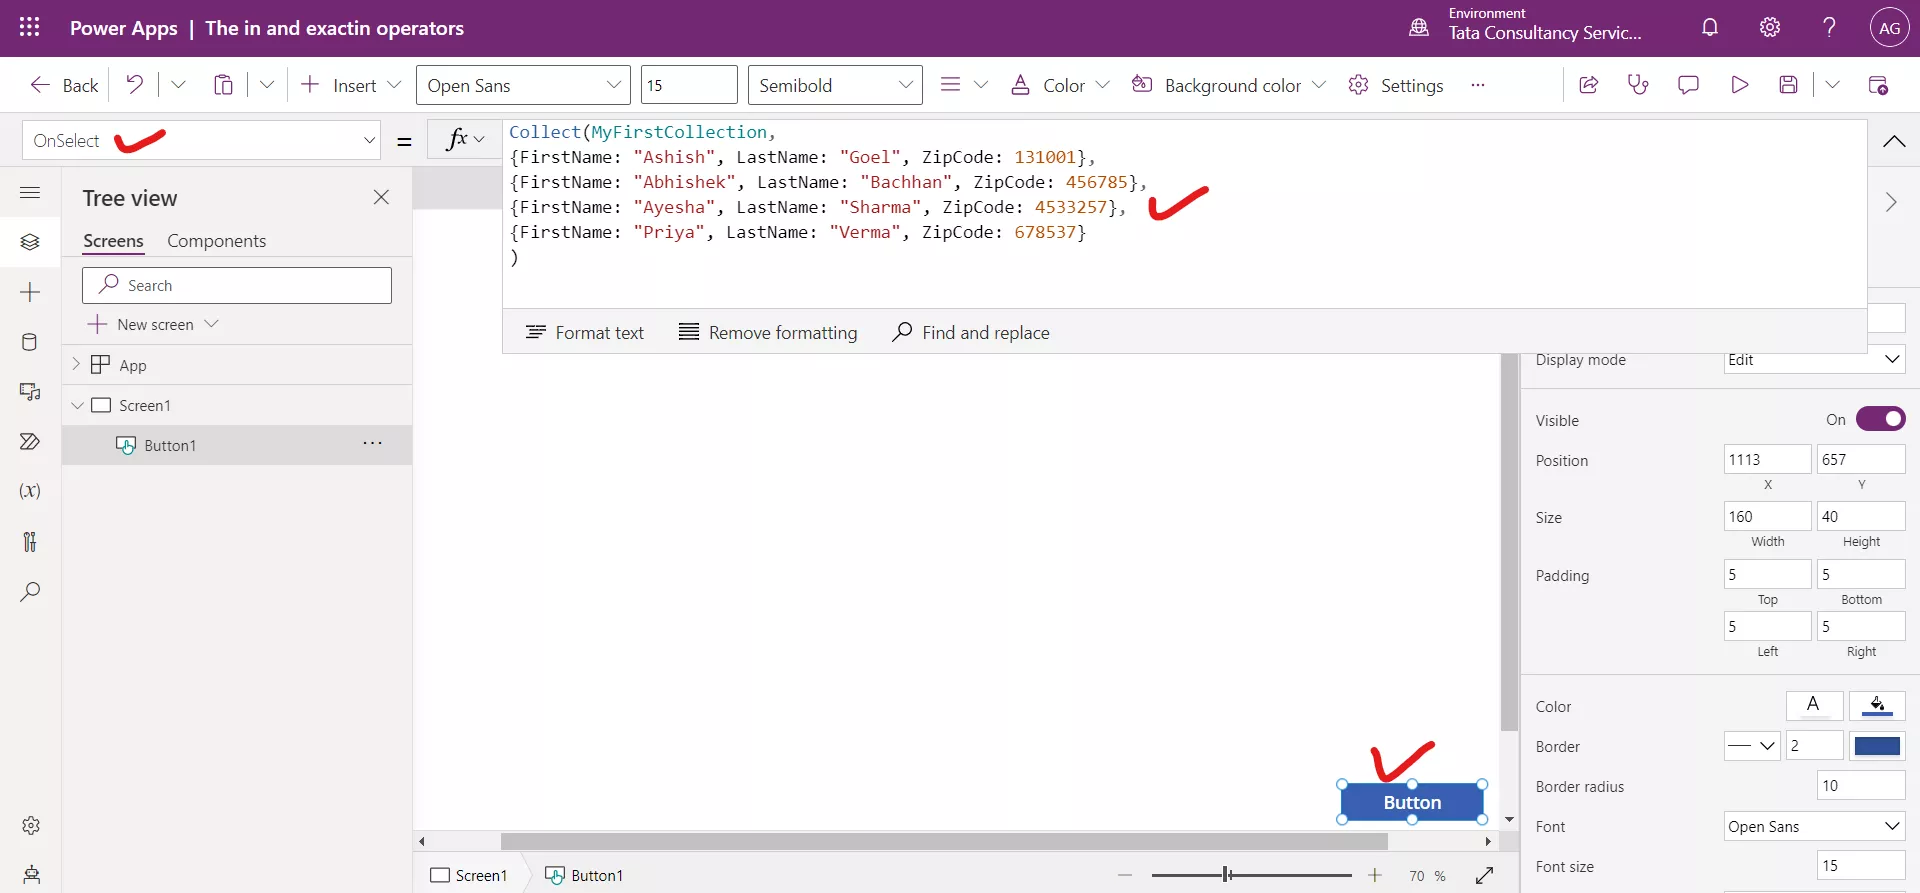Open the Tree view layers icon

(x=30, y=242)
